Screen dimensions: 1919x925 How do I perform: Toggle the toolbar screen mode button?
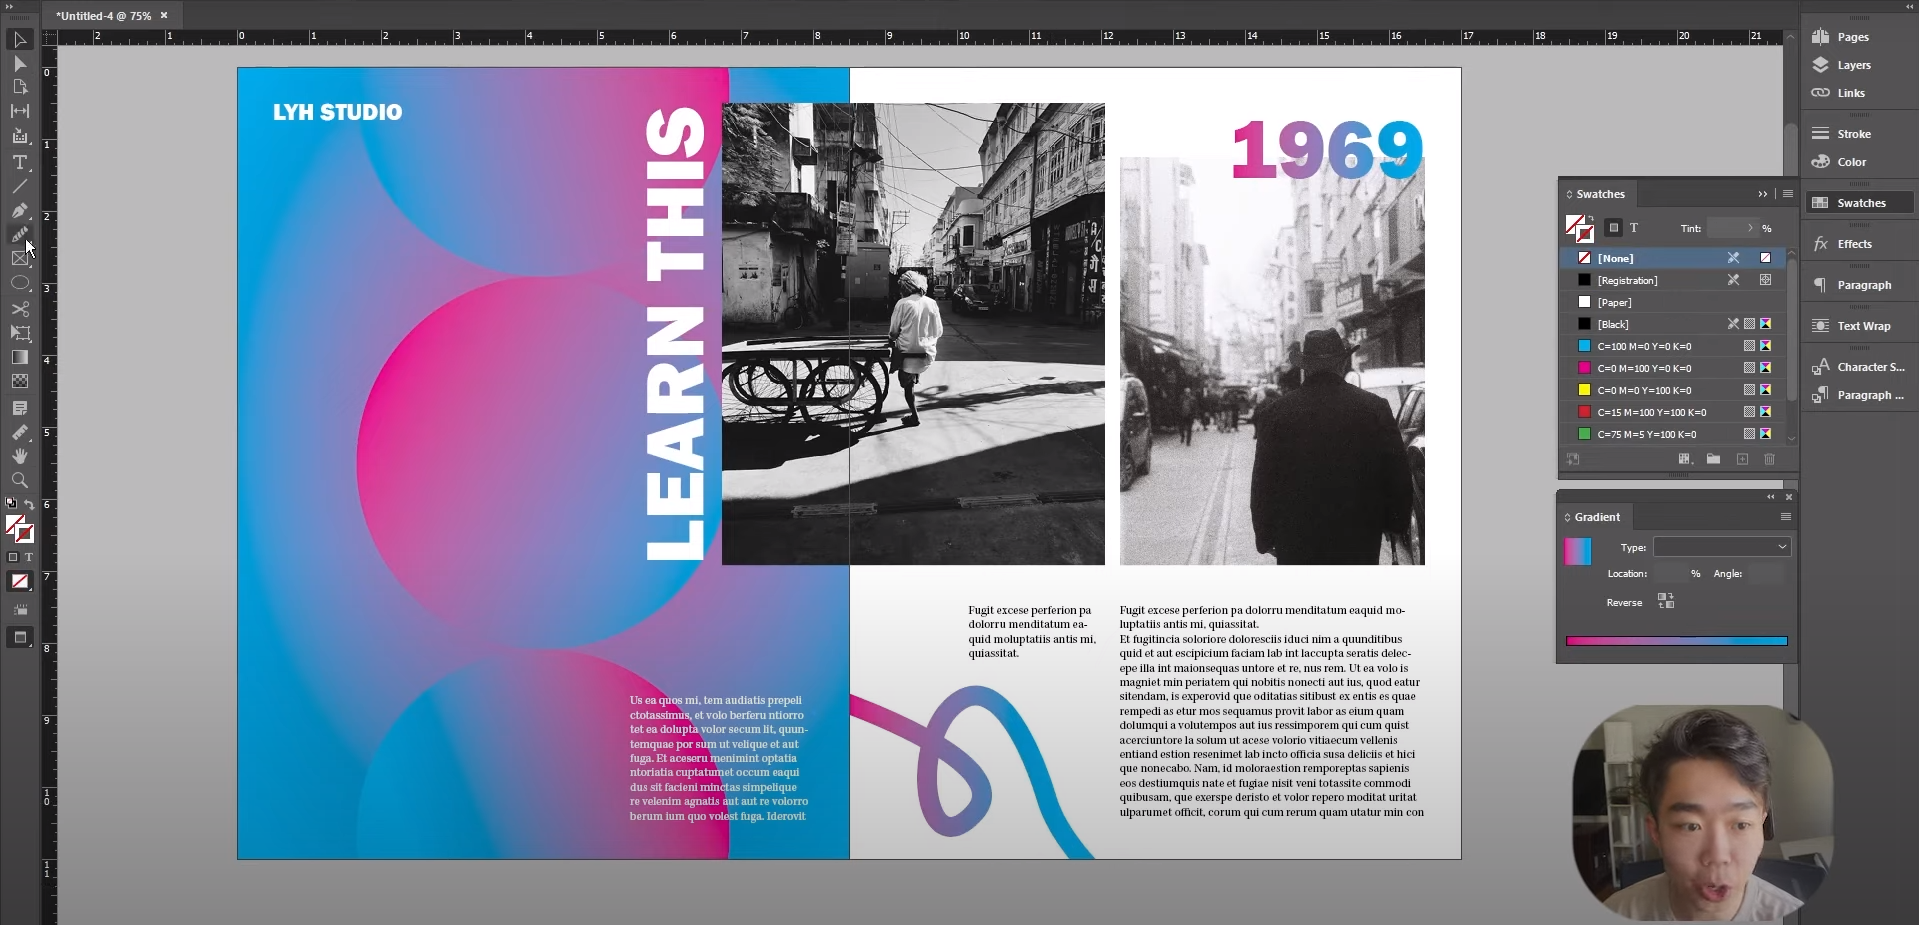coord(19,637)
